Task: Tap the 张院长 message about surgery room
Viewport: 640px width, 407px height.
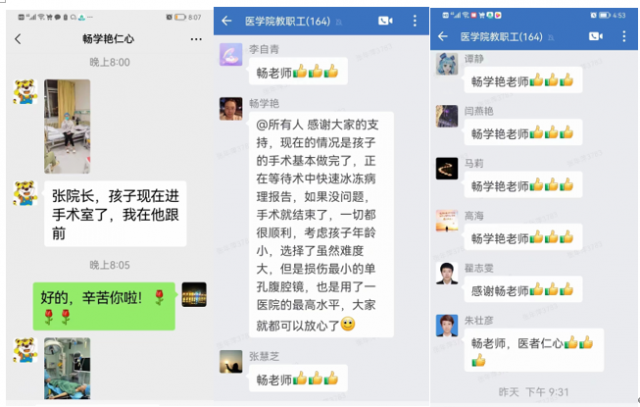Action: pos(115,214)
